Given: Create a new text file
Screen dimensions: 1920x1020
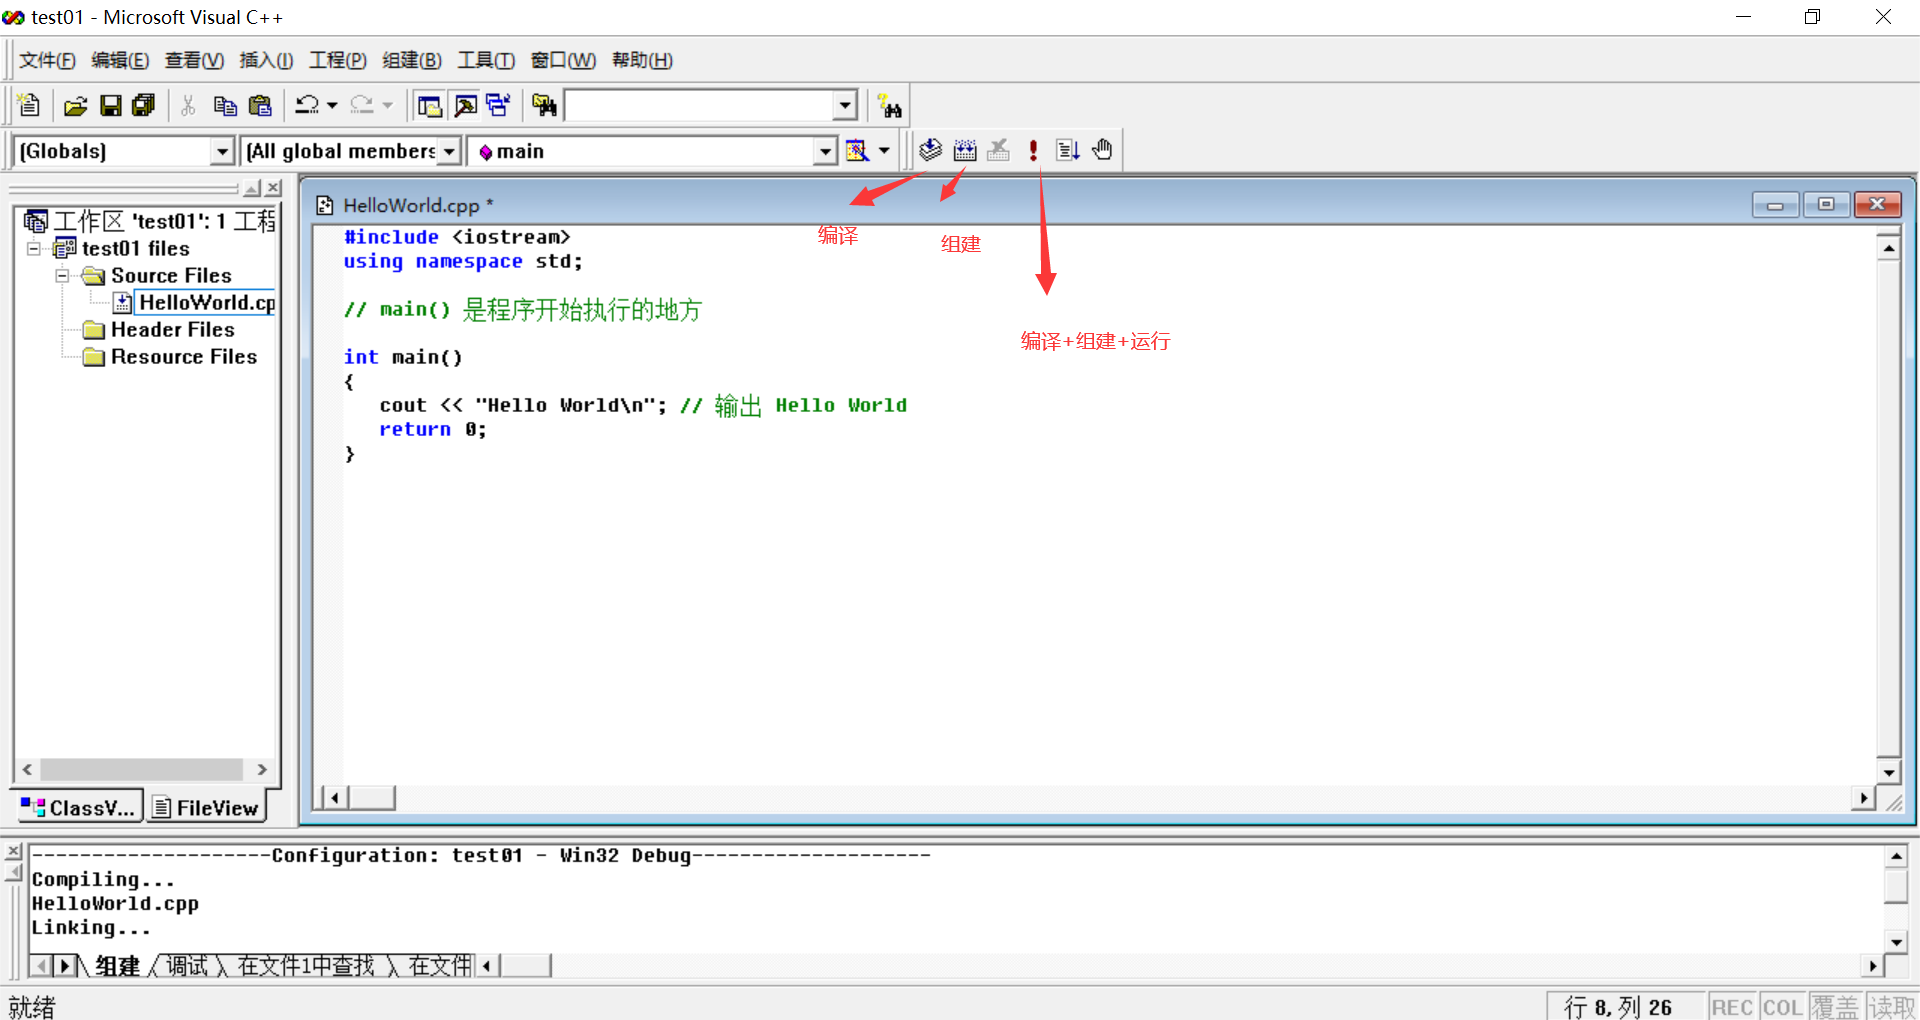Looking at the screenshot, I should click(x=28, y=105).
